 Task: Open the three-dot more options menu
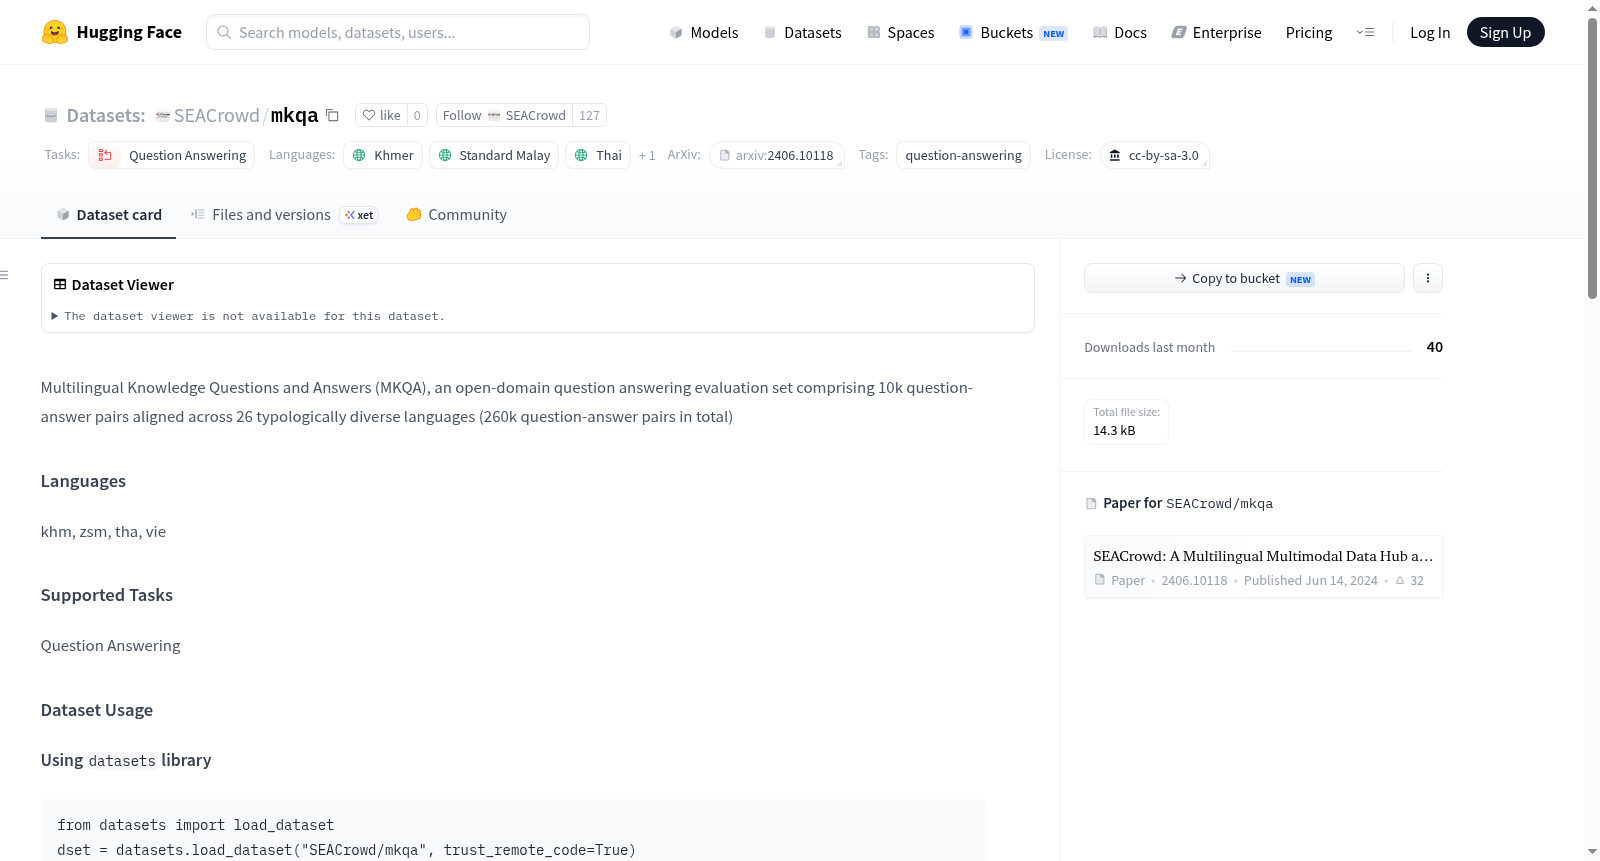1427,278
